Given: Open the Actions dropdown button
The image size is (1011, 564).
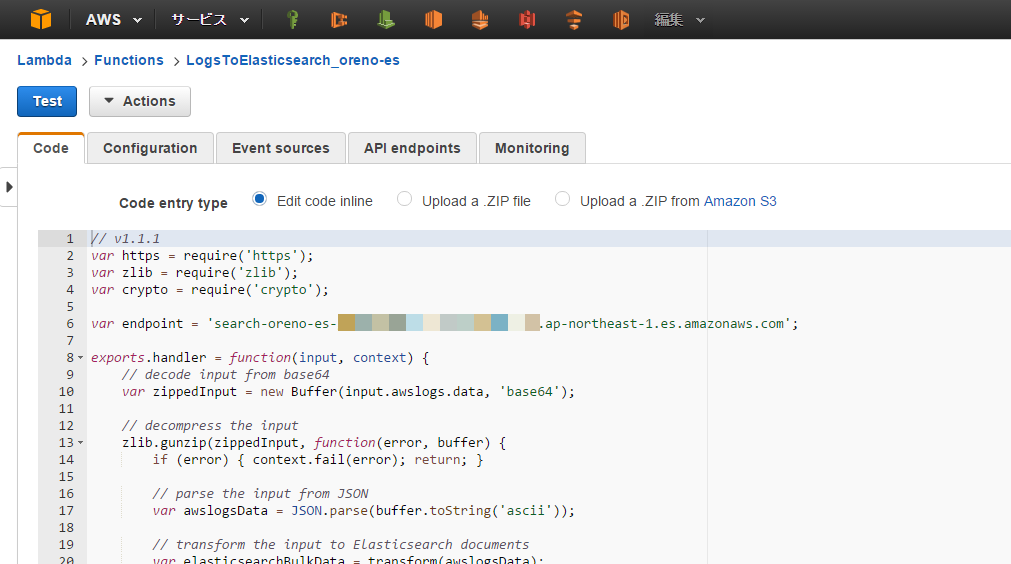Looking at the screenshot, I should coord(140,101).
